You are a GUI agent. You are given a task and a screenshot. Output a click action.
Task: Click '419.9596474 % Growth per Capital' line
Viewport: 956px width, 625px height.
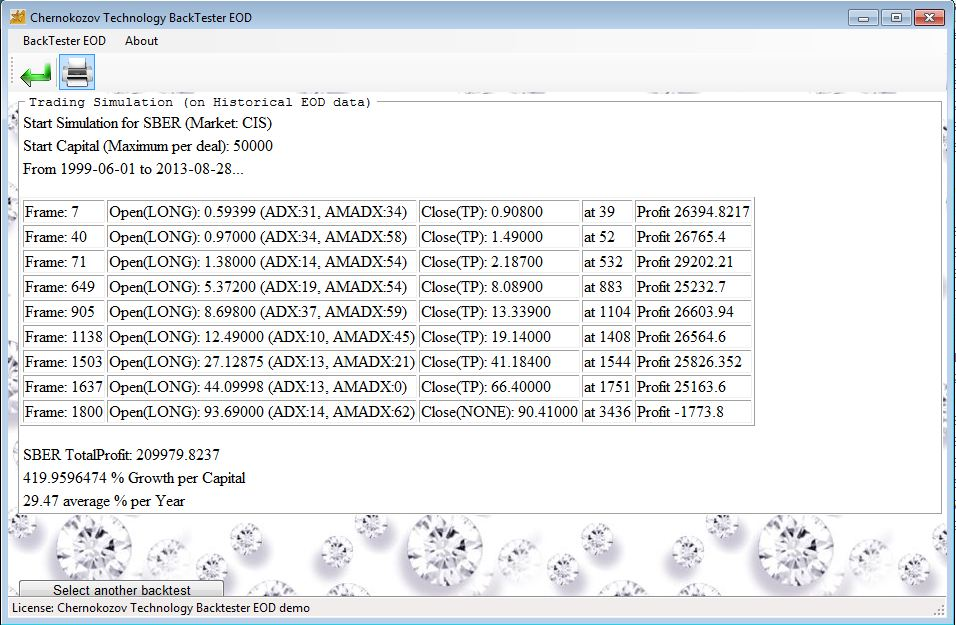(134, 478)
